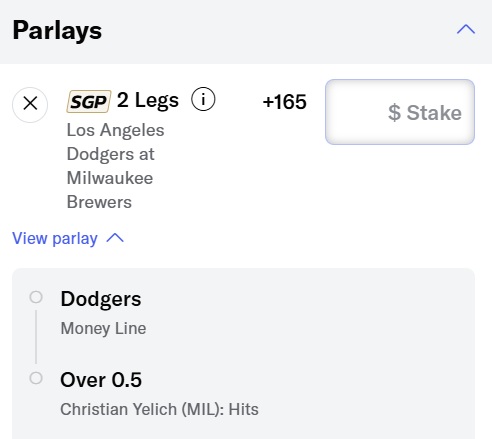Image resolution: width=492 pixels, height=439 pixels.
Task: Click the Money Line market label
Action: pyautogui.click(x=103, y=328)
